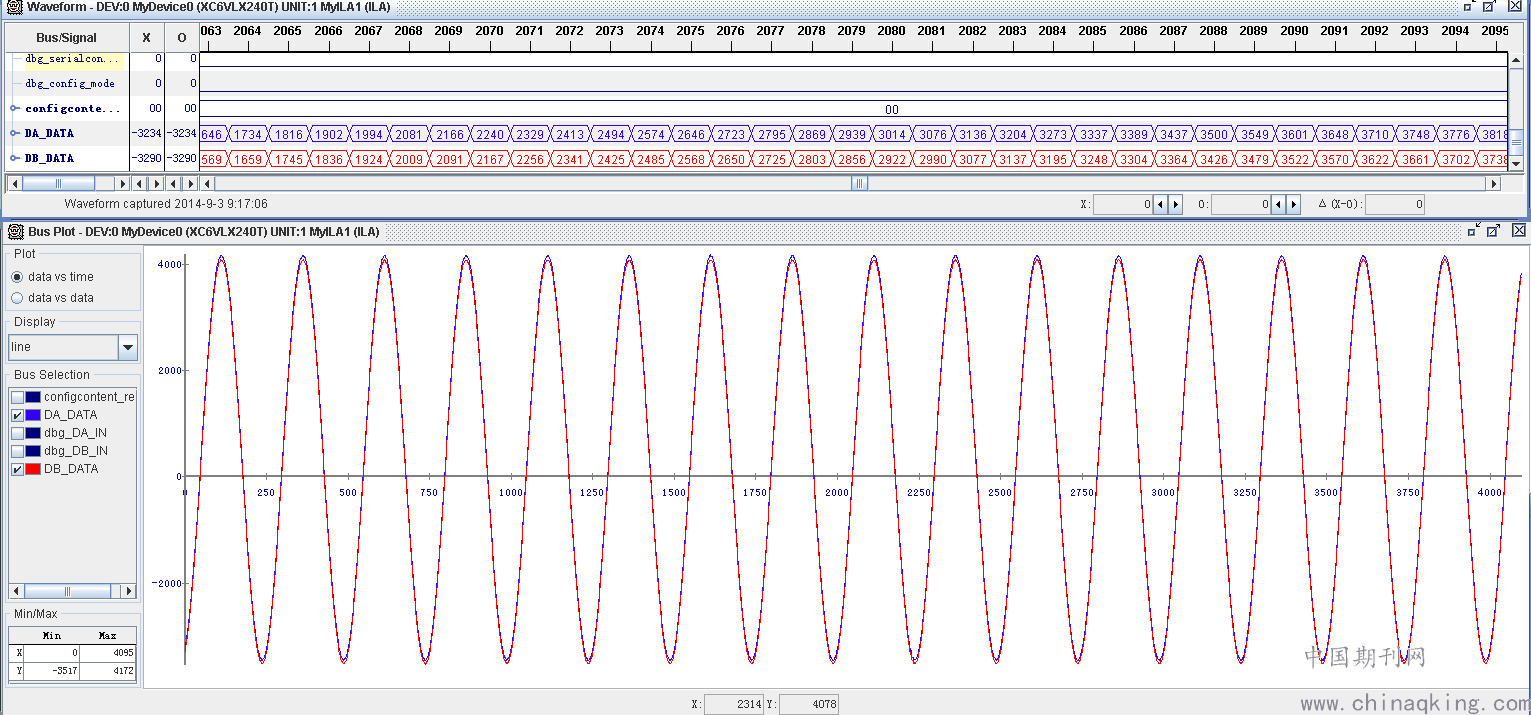This screenshot has width=1531, height=715.
Task: Click Bus Selection list scrollbar right arrow
Action: point(129,590)
